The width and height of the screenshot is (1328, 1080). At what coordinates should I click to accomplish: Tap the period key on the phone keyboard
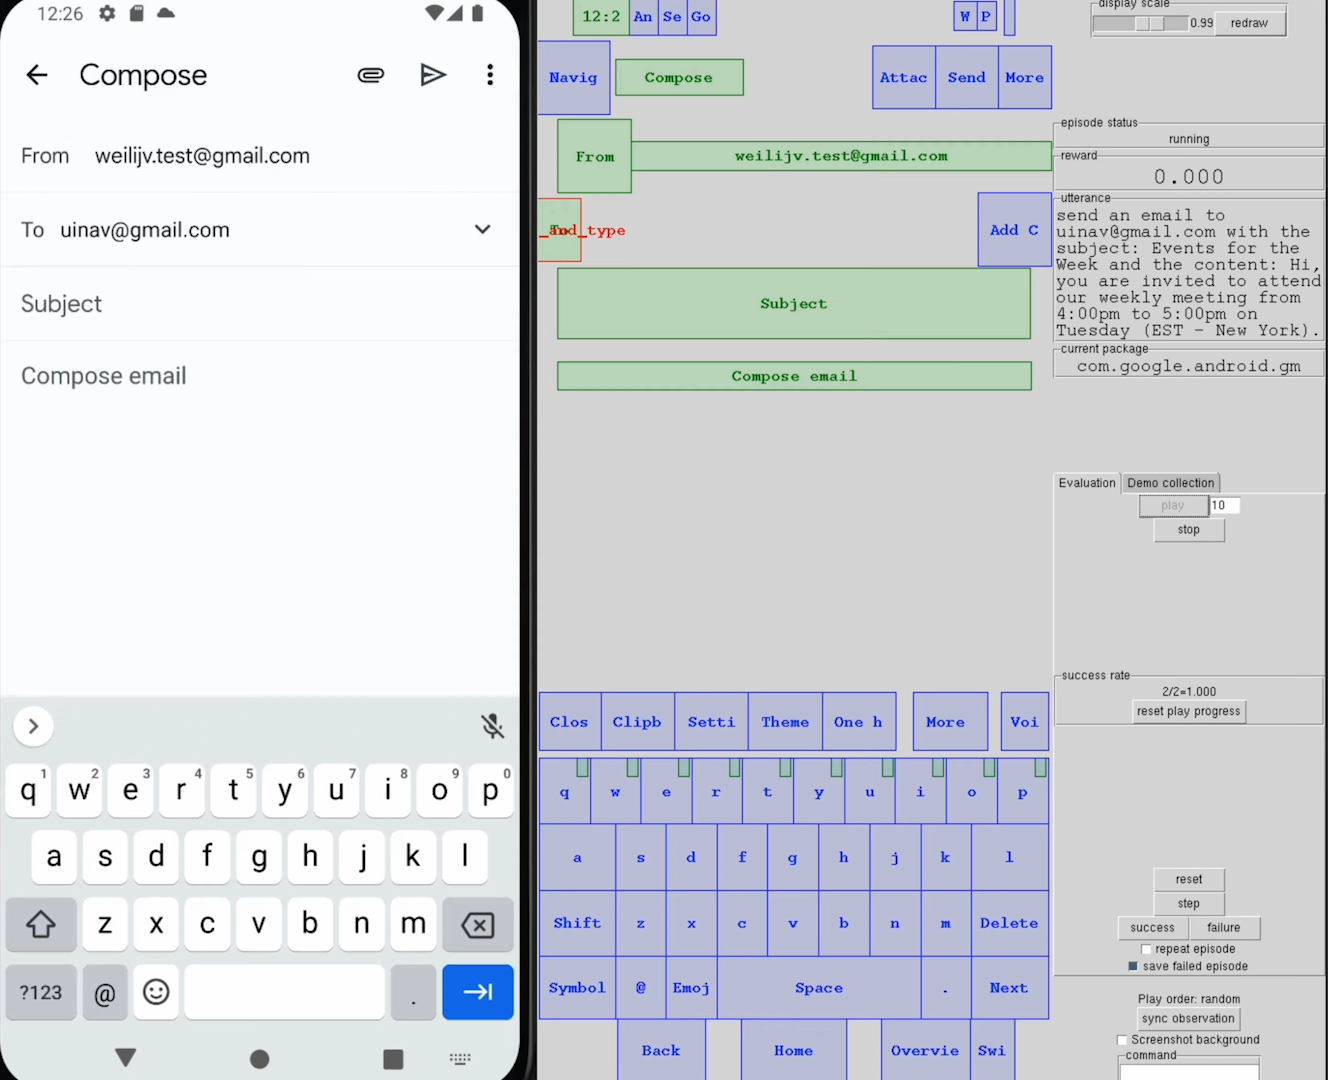(413, 992)
